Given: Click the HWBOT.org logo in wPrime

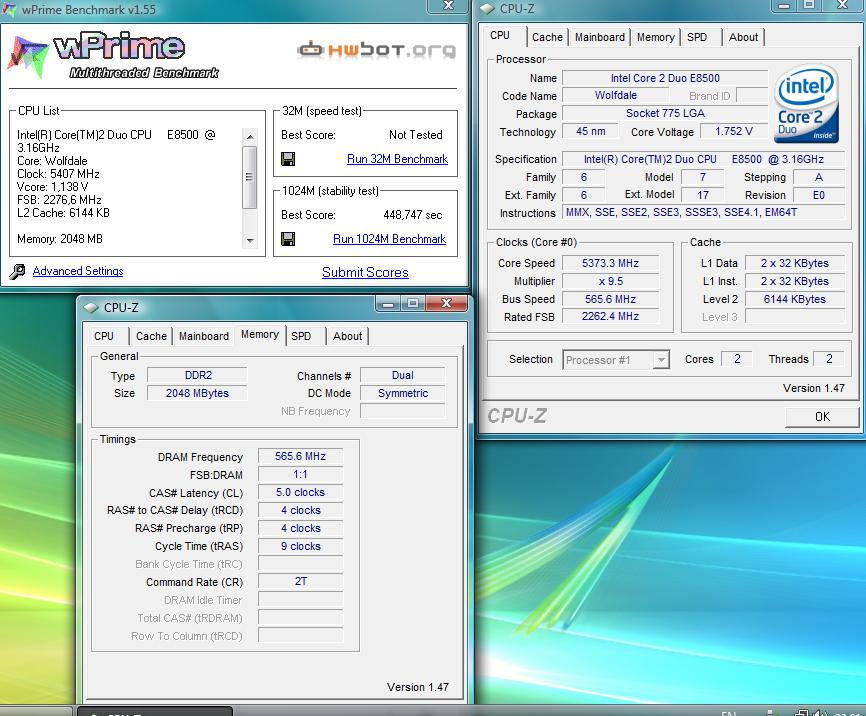Looking at the screenshot, I should (377, 50).
